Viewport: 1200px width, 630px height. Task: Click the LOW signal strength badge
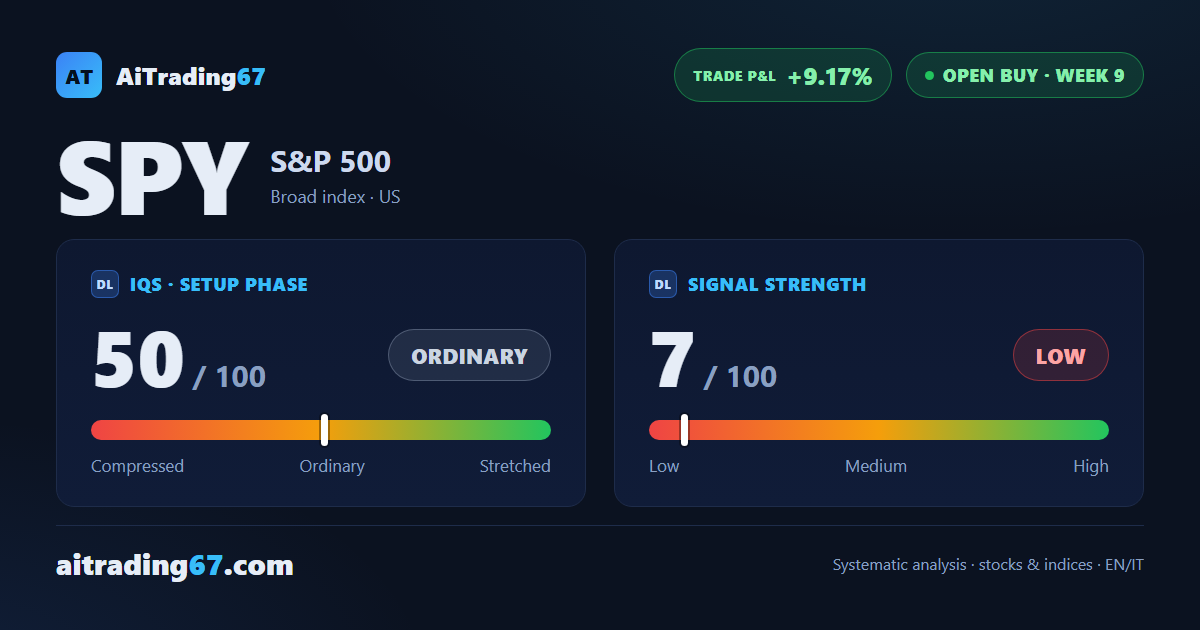[1061, 355]
